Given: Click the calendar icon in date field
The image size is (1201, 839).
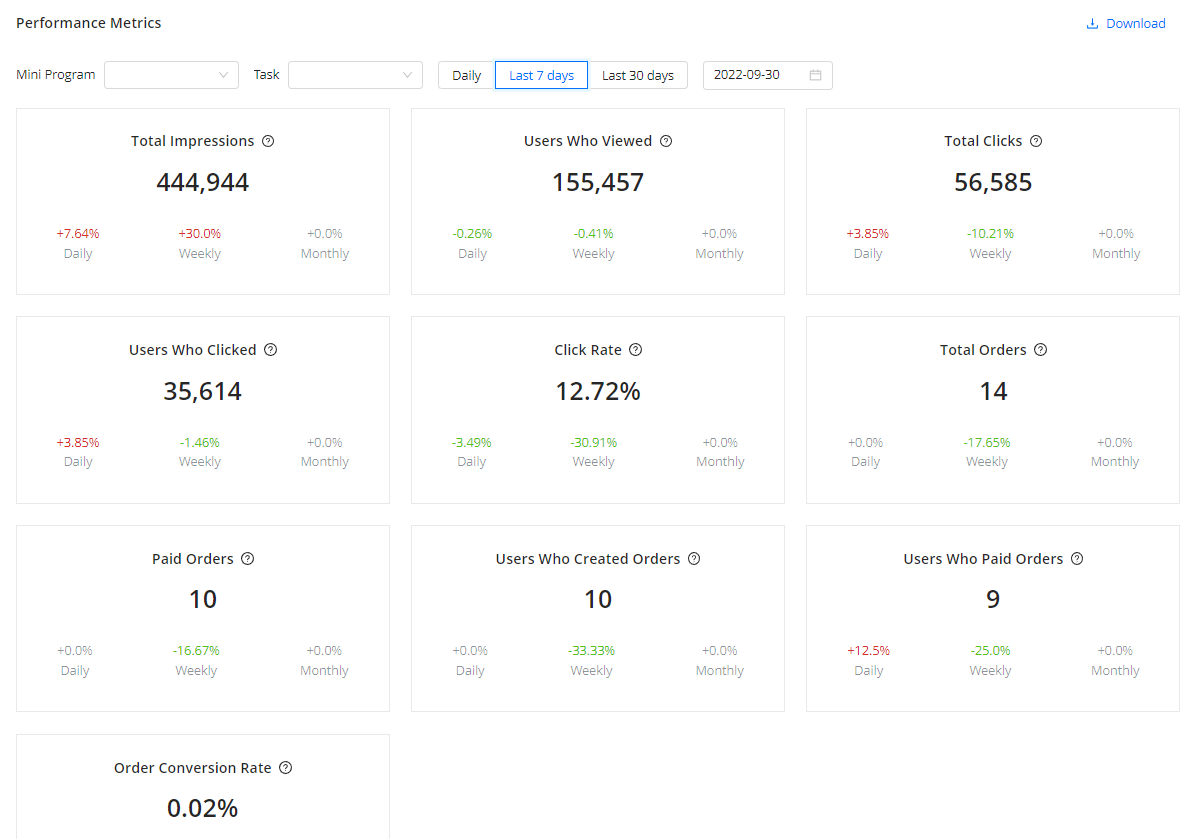Looking at the screenshot, I should [x=816, y=75].
